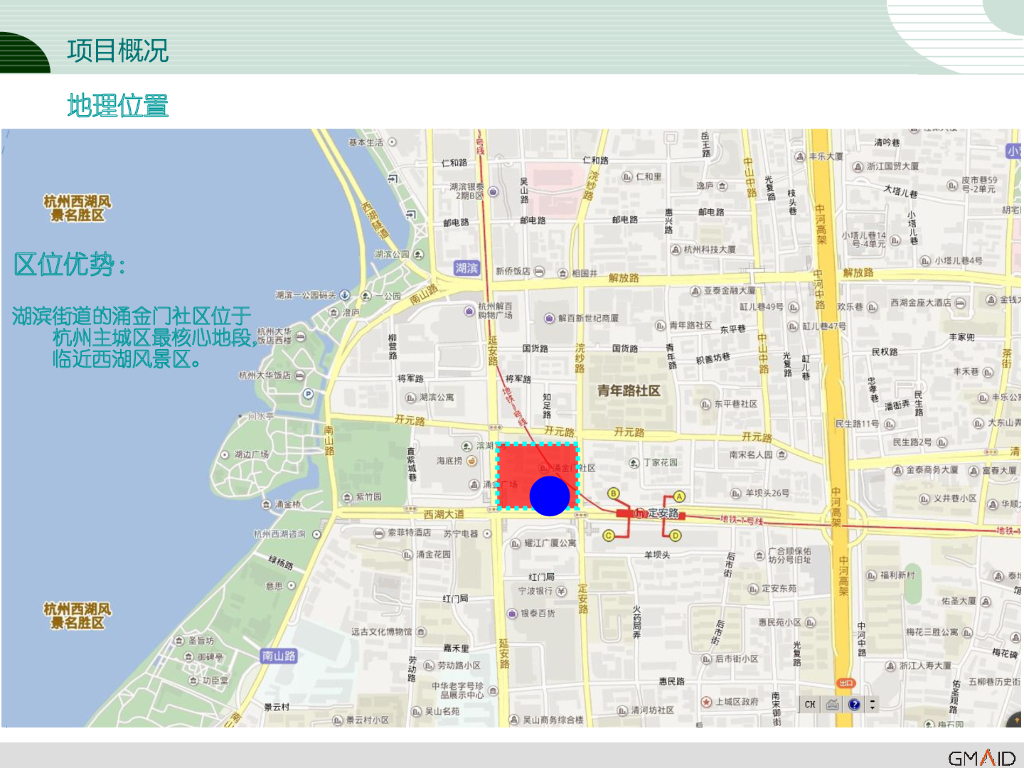Click the orange 出口 exit badge
The height and width of the screenshot is (768, 1024).
(846, 683)
